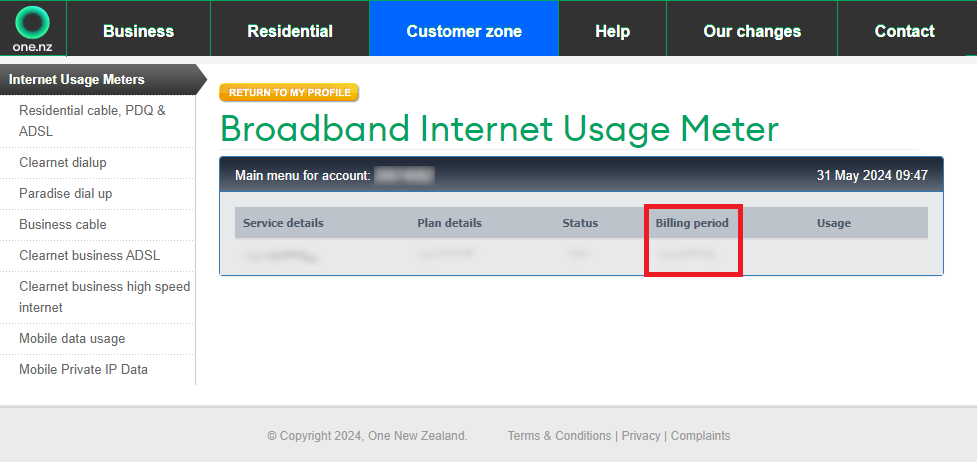Select the Customer zone tab
Image resolution: width=977 pixels, height=462 pixels.
coord(464,31)
